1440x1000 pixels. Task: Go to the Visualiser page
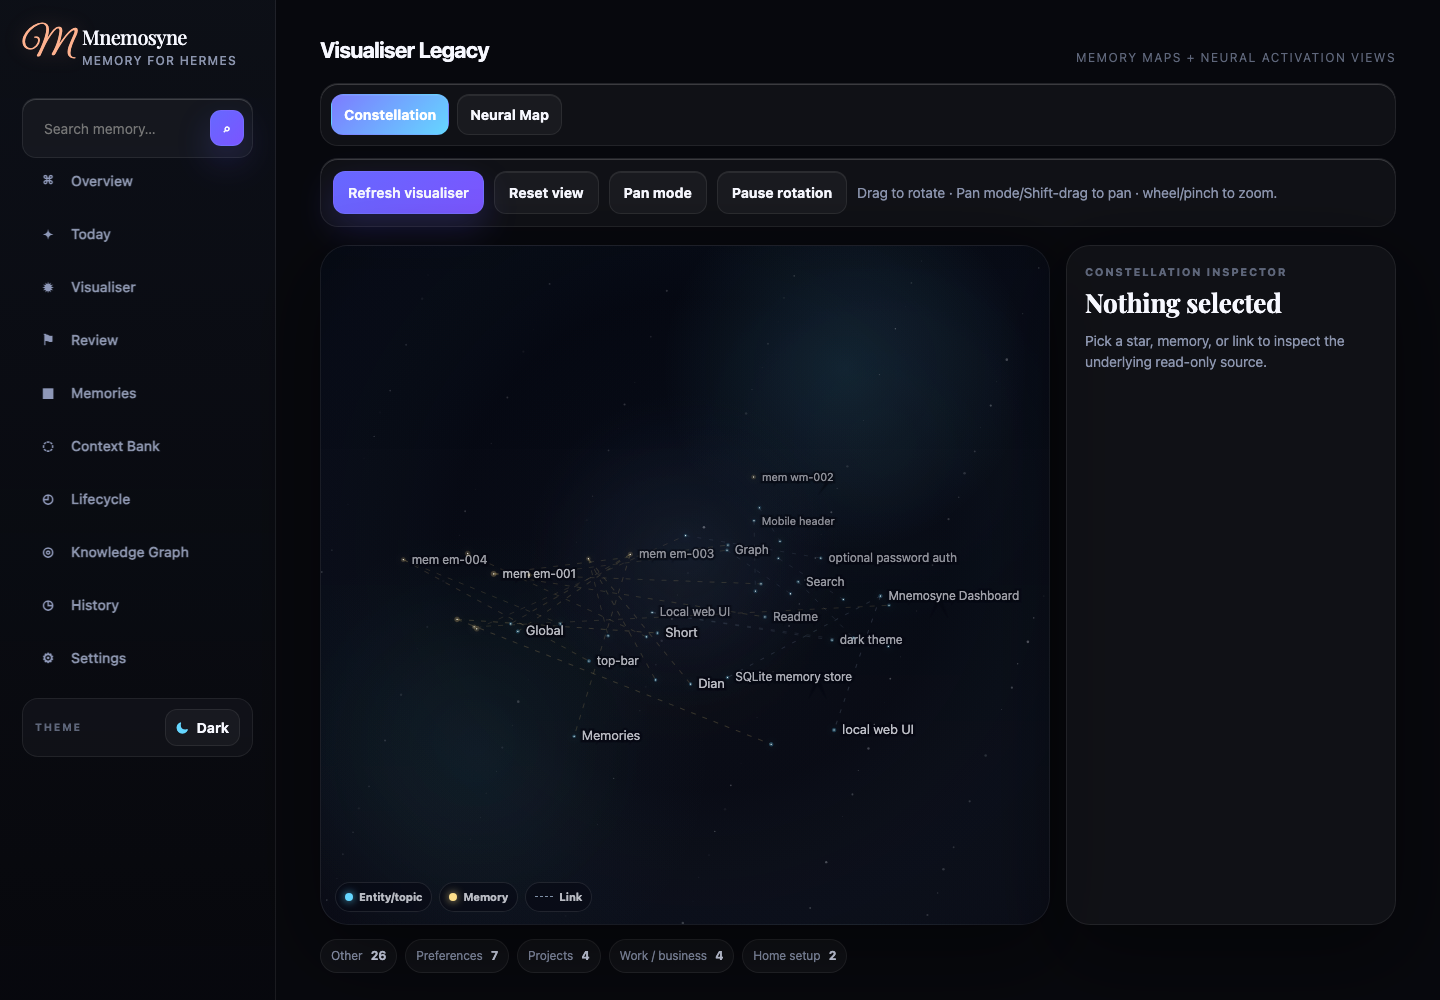137,287
